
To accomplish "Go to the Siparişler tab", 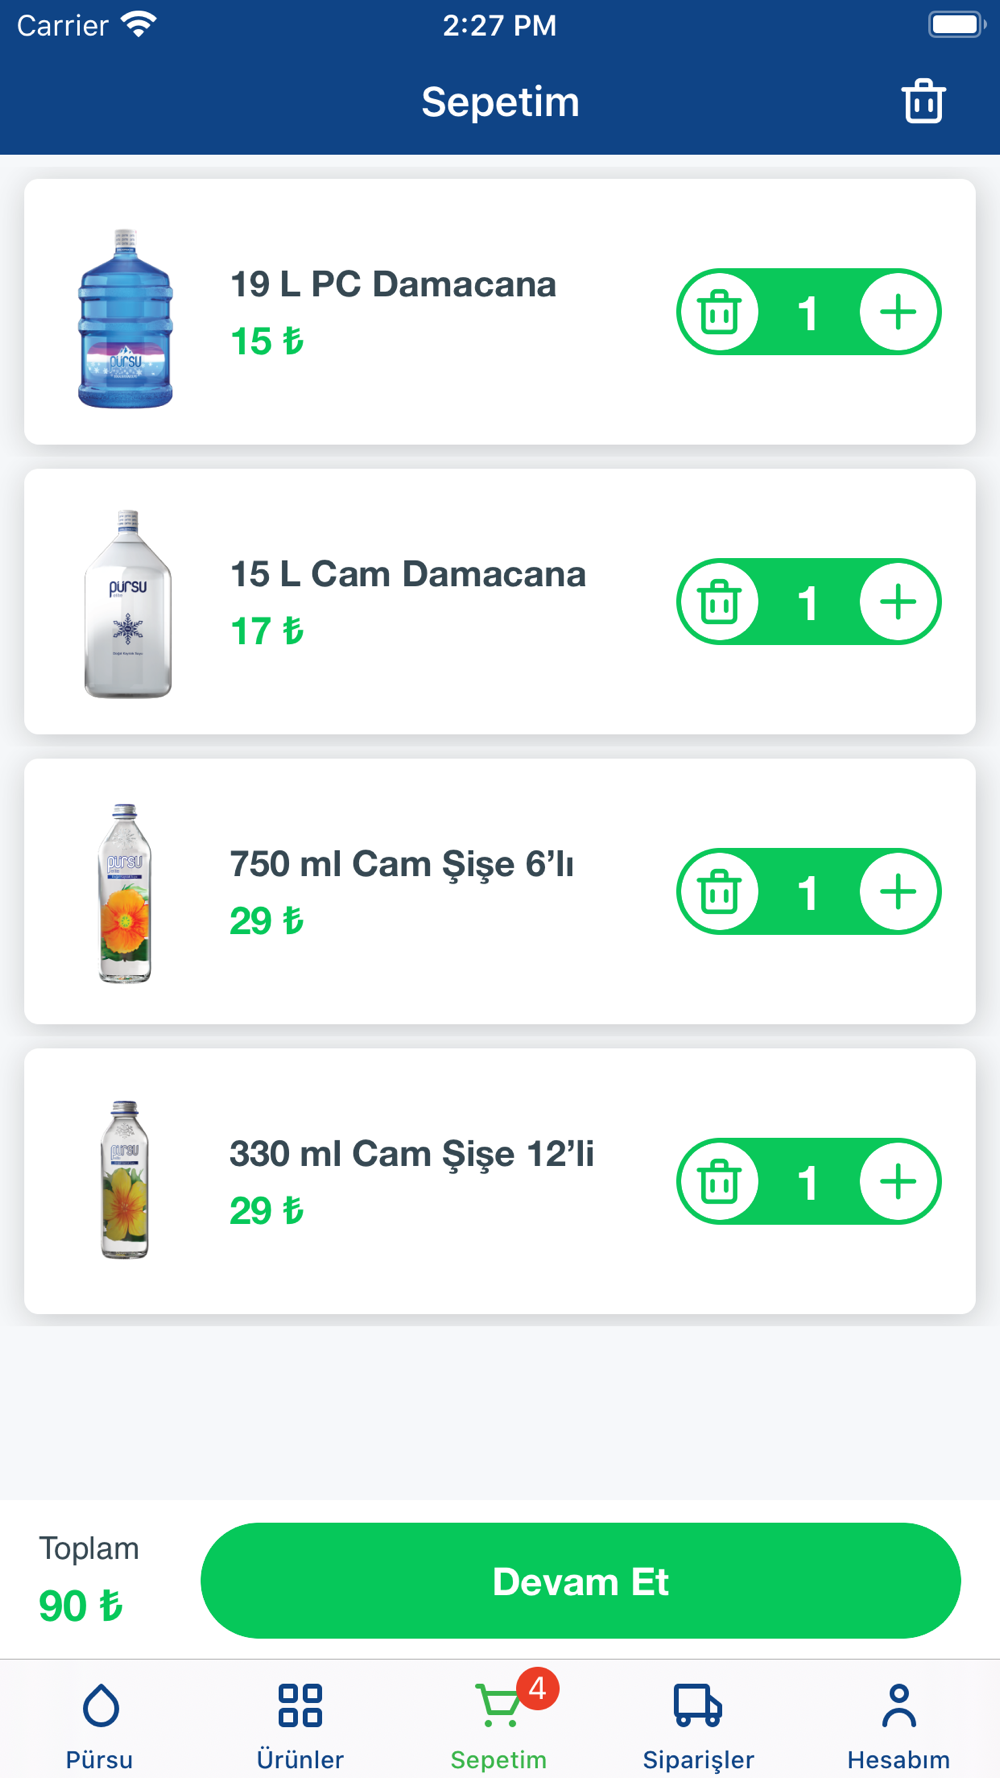I will tap(698, 1722).
